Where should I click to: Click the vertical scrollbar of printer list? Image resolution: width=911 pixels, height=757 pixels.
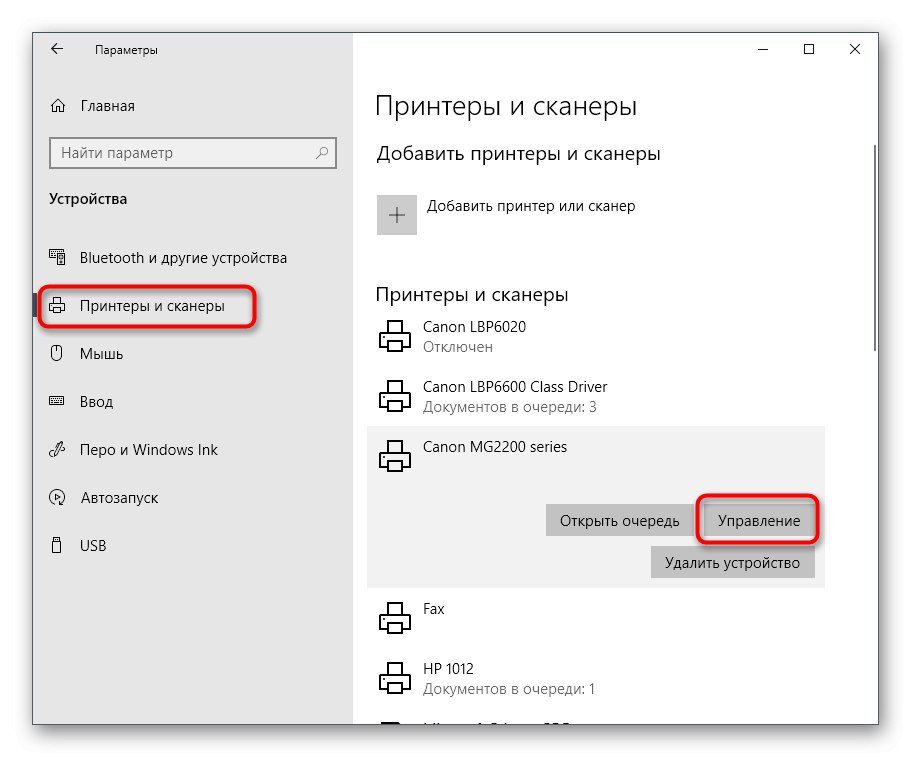[875, 250]
